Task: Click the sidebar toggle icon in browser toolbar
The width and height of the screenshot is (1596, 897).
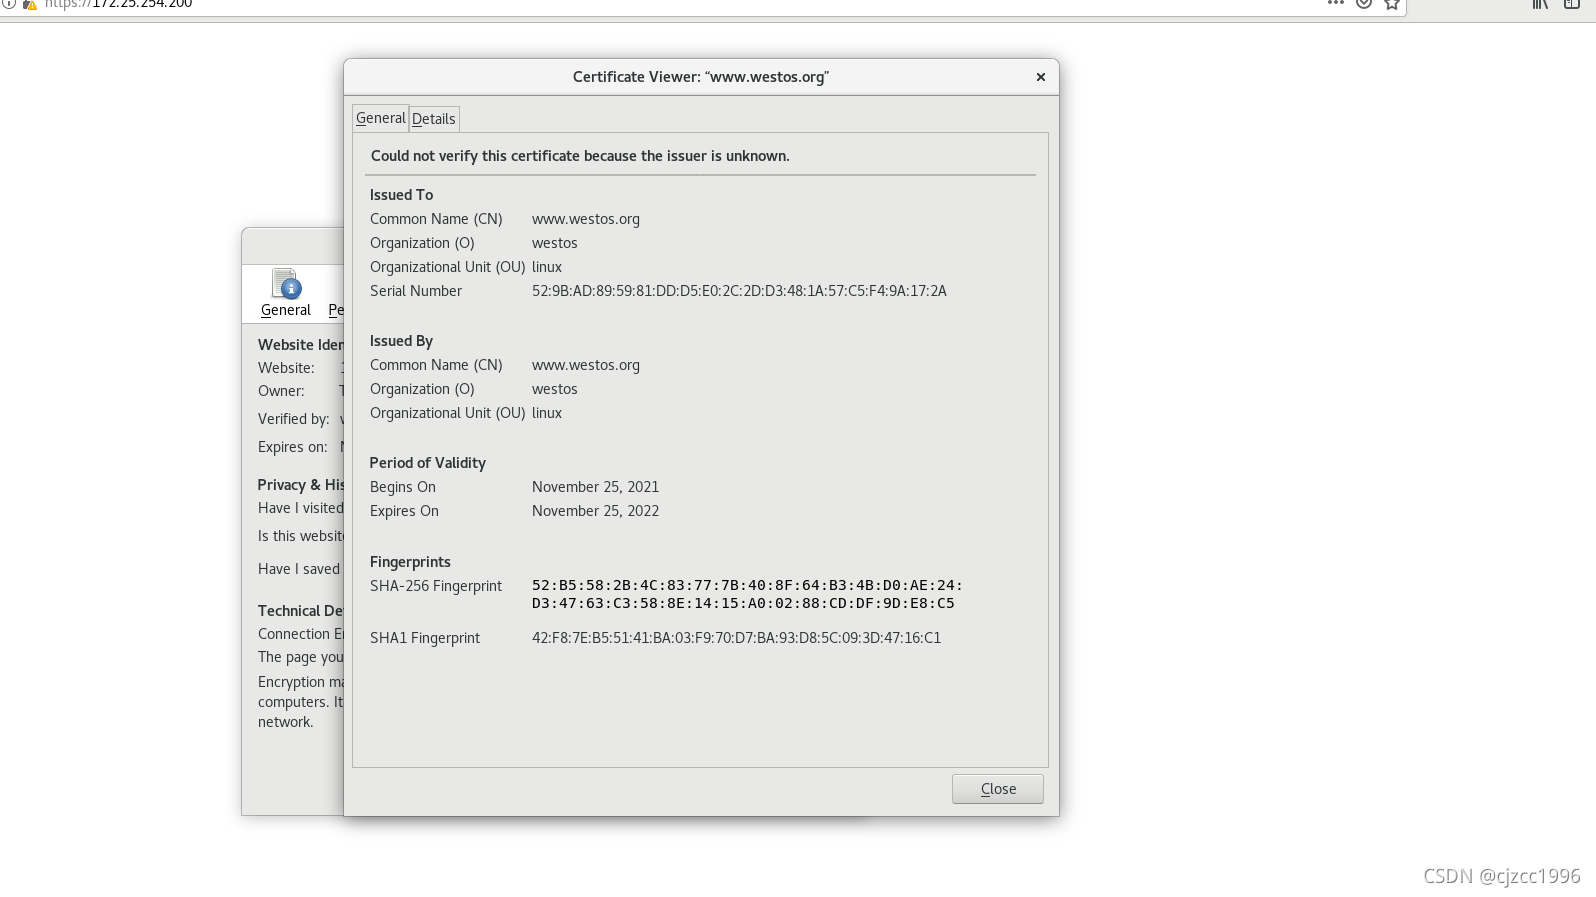Action: (x=1571, y=4)
